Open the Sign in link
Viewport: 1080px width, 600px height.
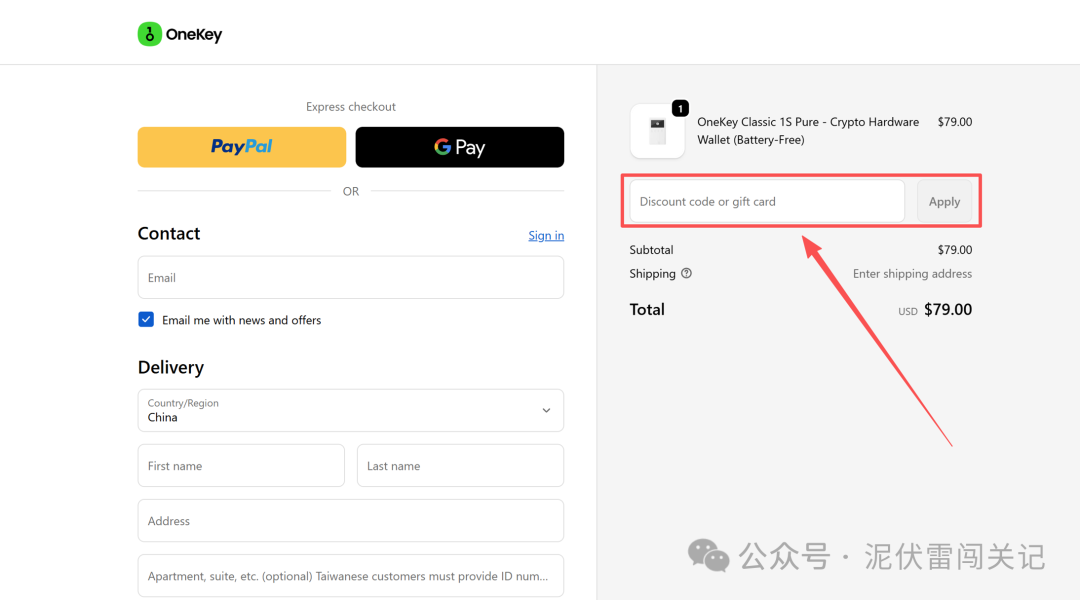546,236
